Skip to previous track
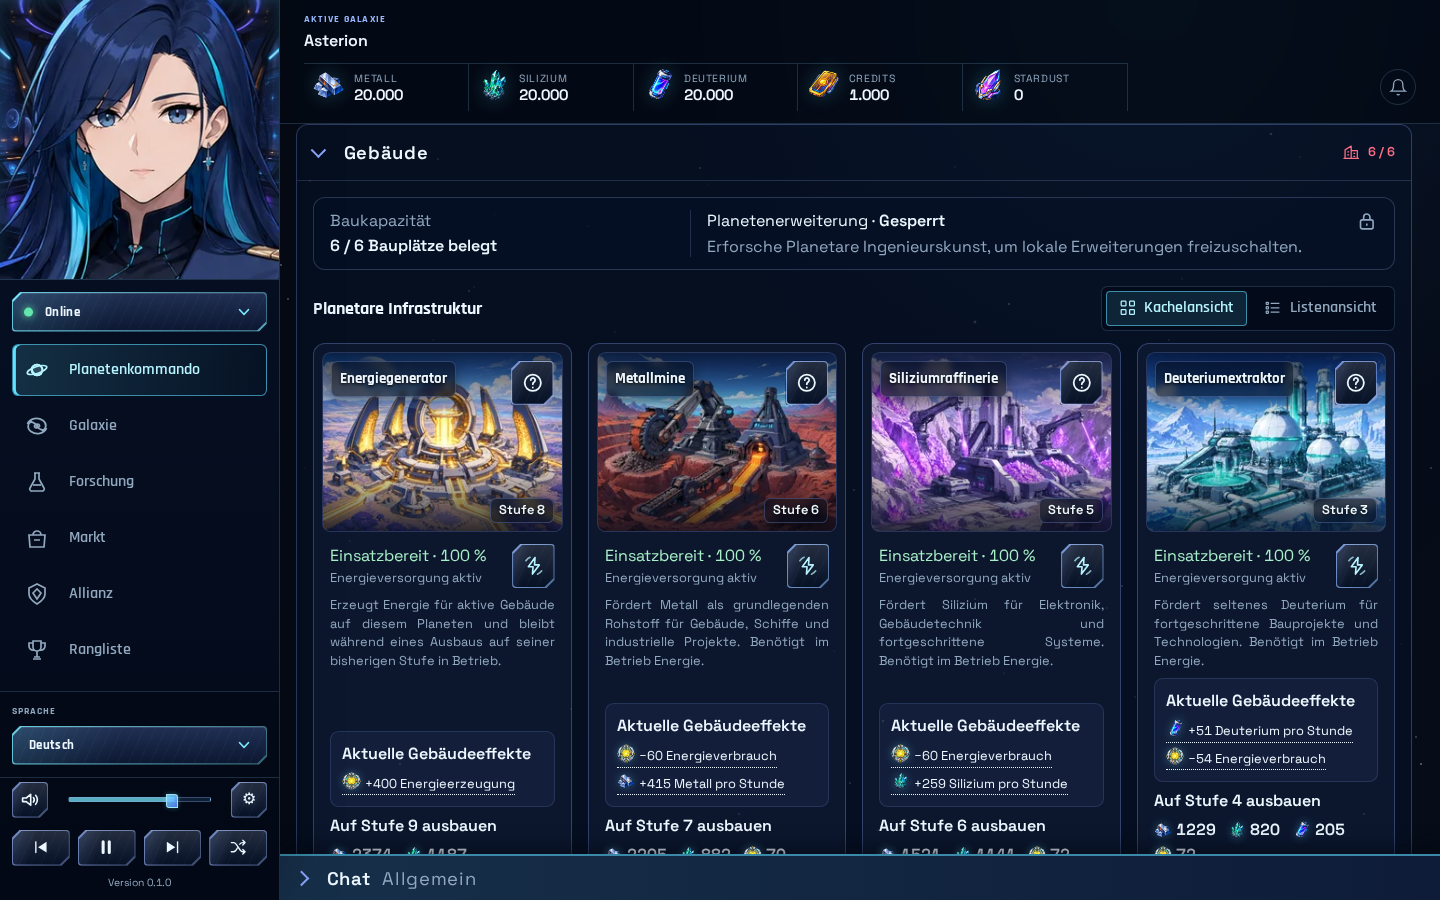Screen dimensions: 1440x900 tap(41, 847)
